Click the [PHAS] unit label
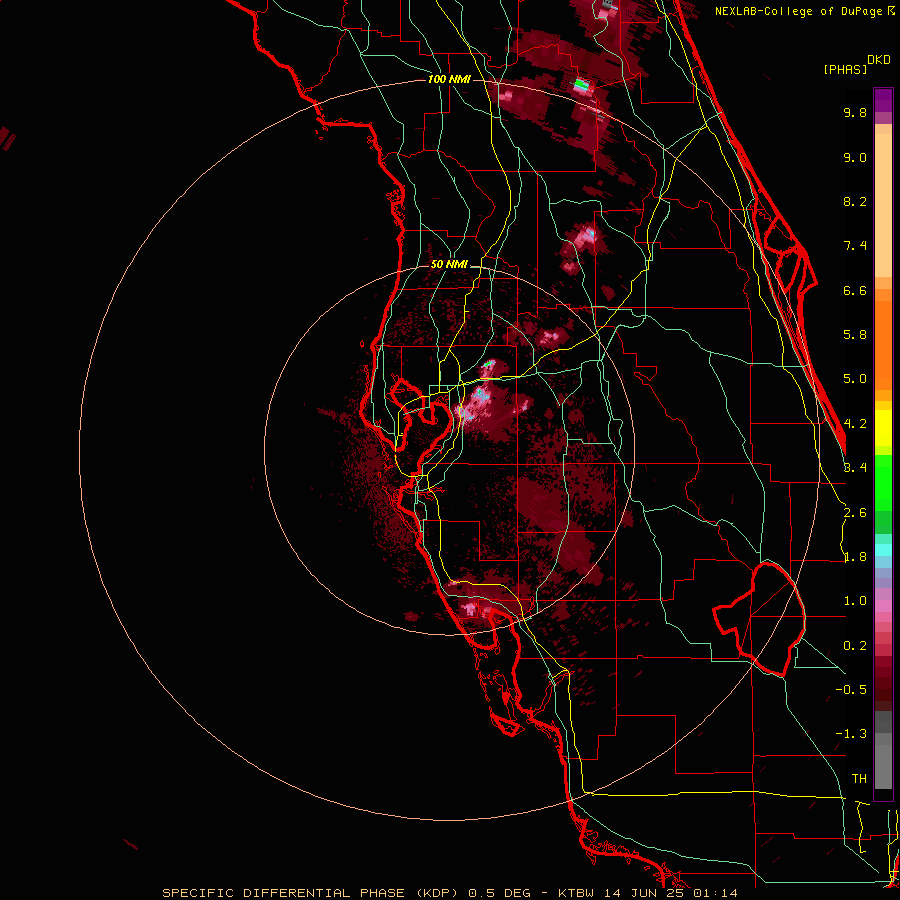Image resolution: width=900 pixels, height=900 pixels. tap(844, 70)
